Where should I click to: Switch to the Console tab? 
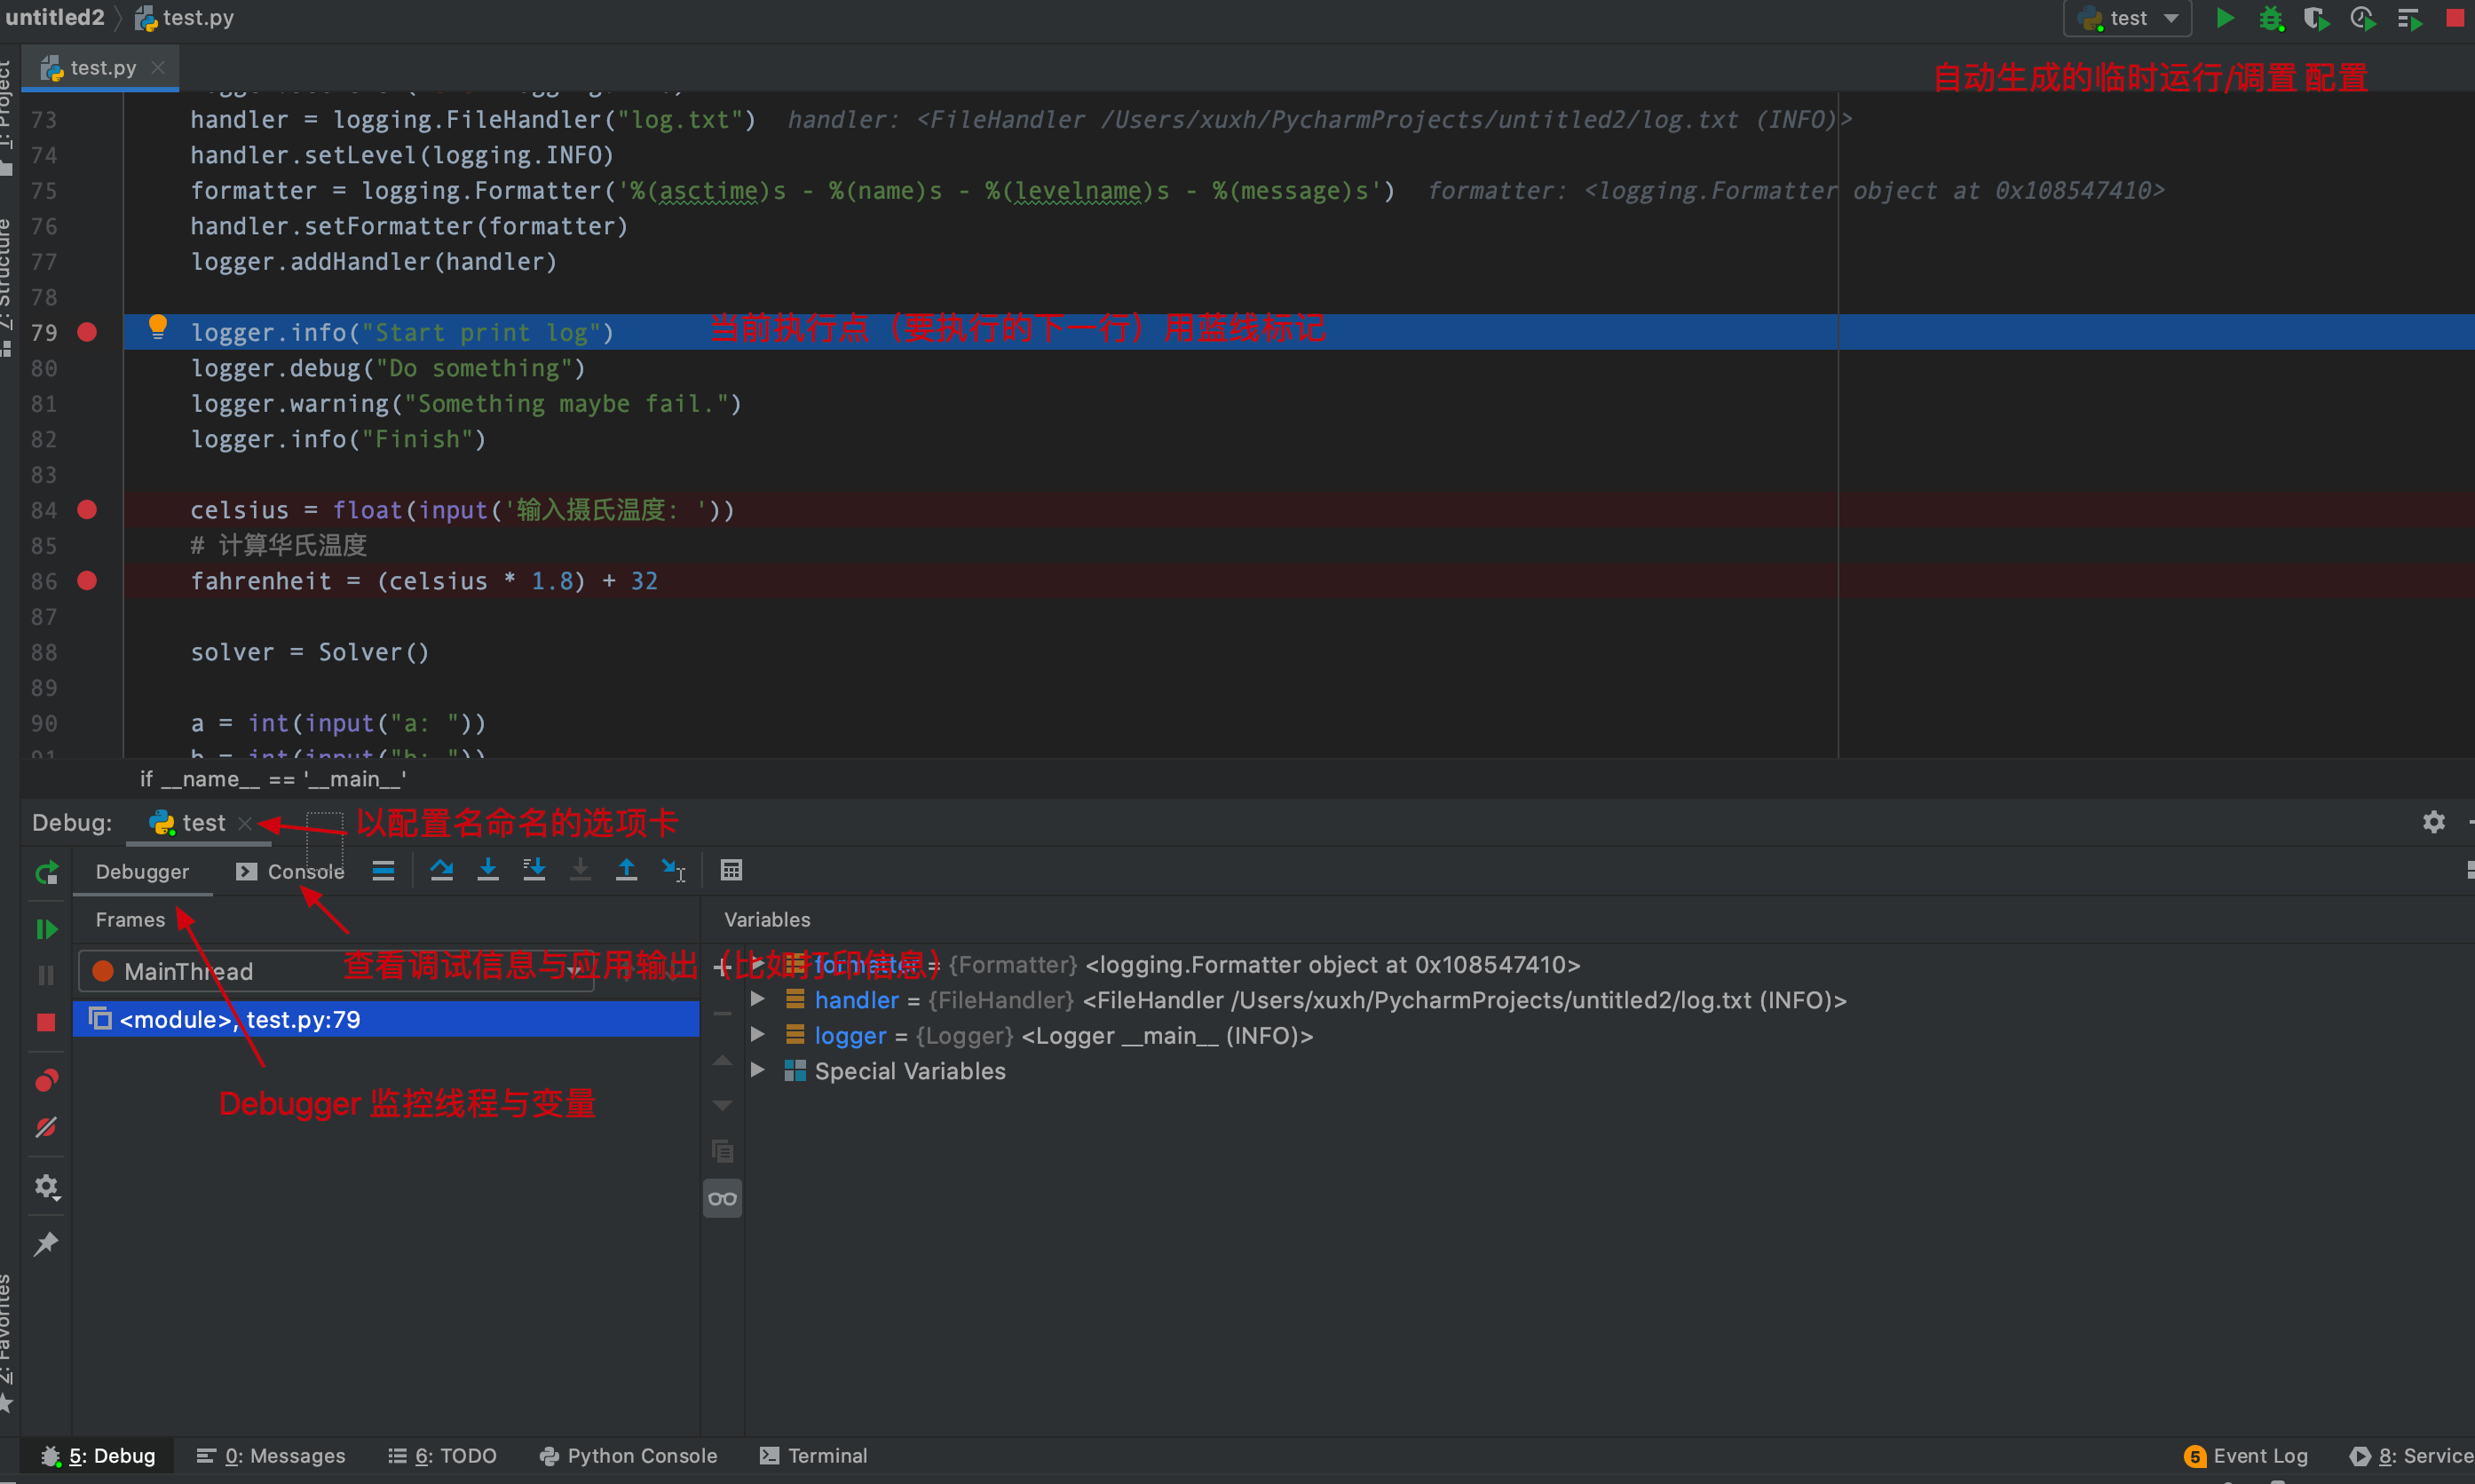290,872
